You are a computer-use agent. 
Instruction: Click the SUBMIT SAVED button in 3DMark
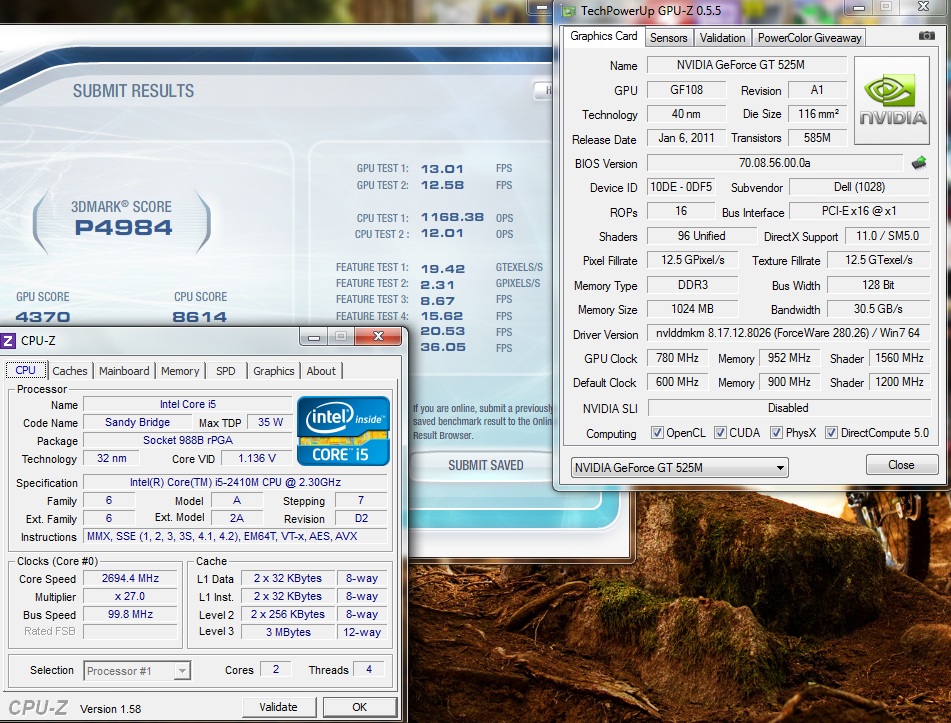485,465
